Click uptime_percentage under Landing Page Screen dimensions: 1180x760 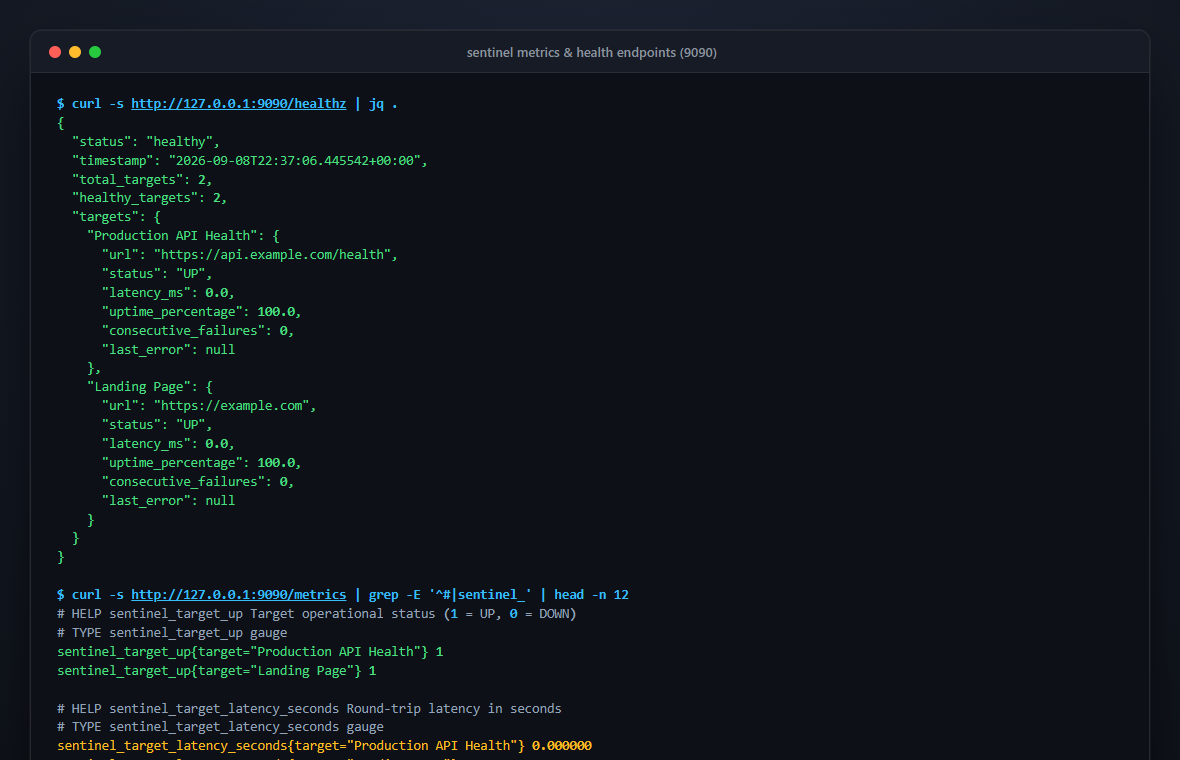click(x=202, y=463)
